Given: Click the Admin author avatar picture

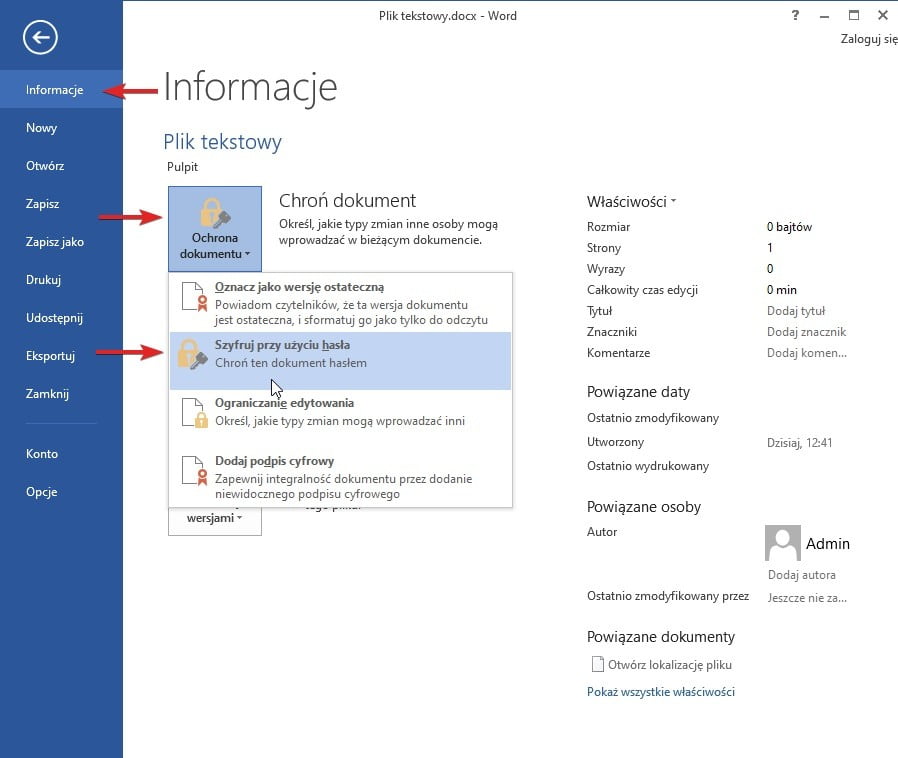Looking at the screenshot, I should (x=782, y=543).
